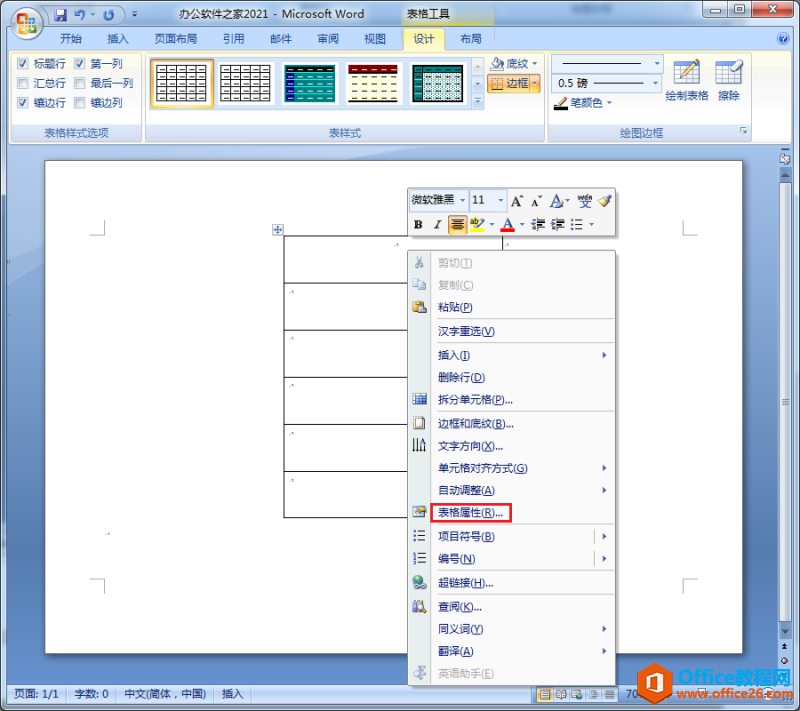This screenshot has width=800, height=711.
Task: Select the Eraser (擦除) tool
Action: coord(729,80)
